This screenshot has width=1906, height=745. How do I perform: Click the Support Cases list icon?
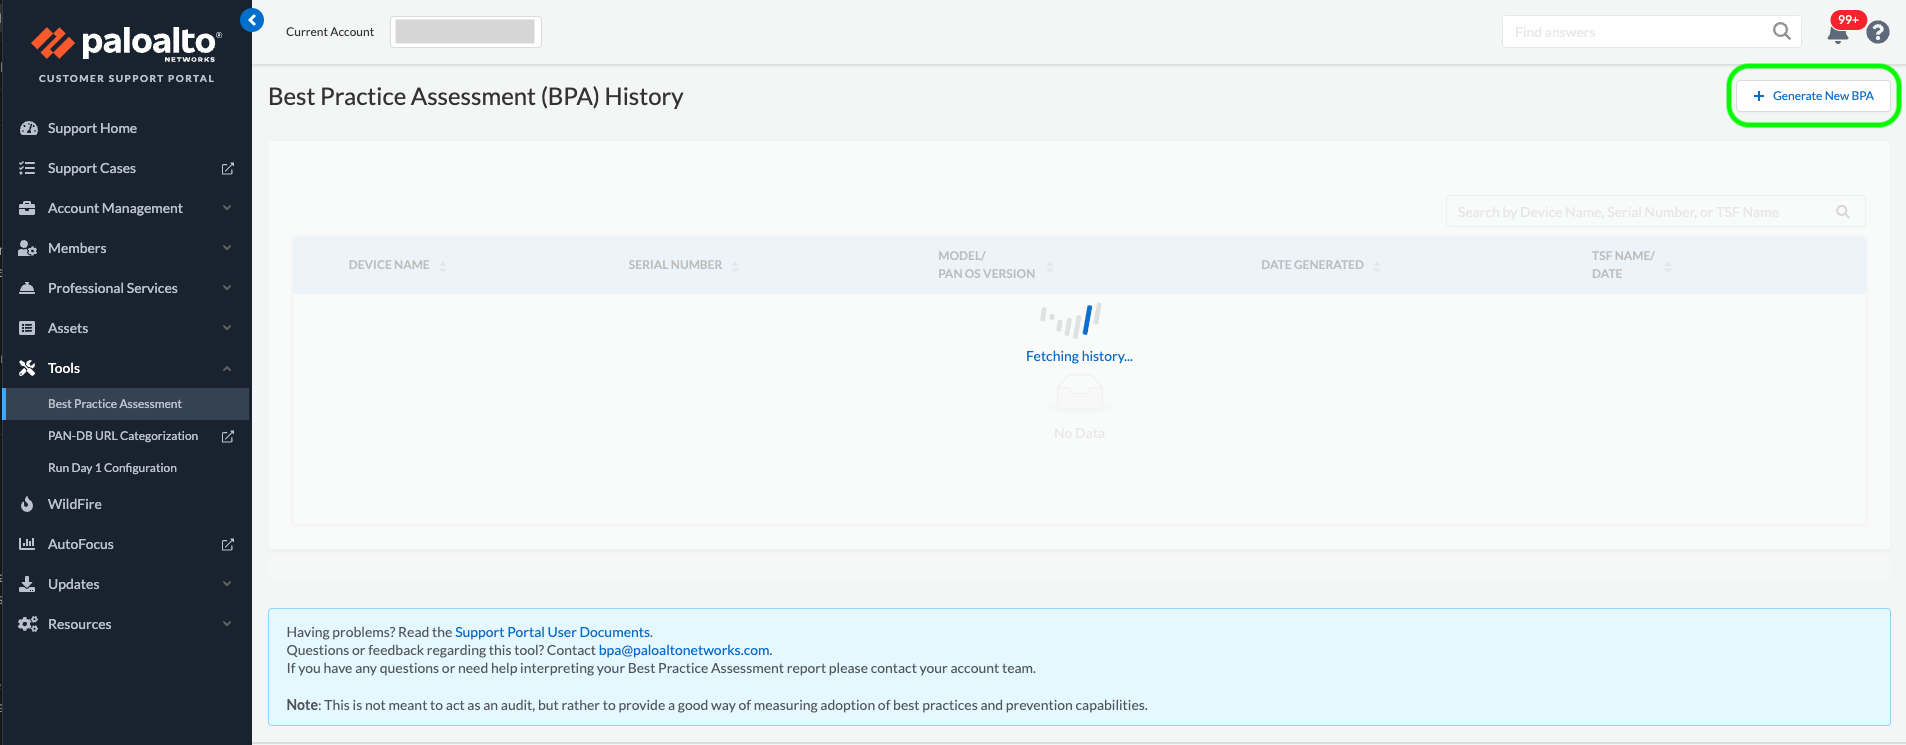[27, 168]
